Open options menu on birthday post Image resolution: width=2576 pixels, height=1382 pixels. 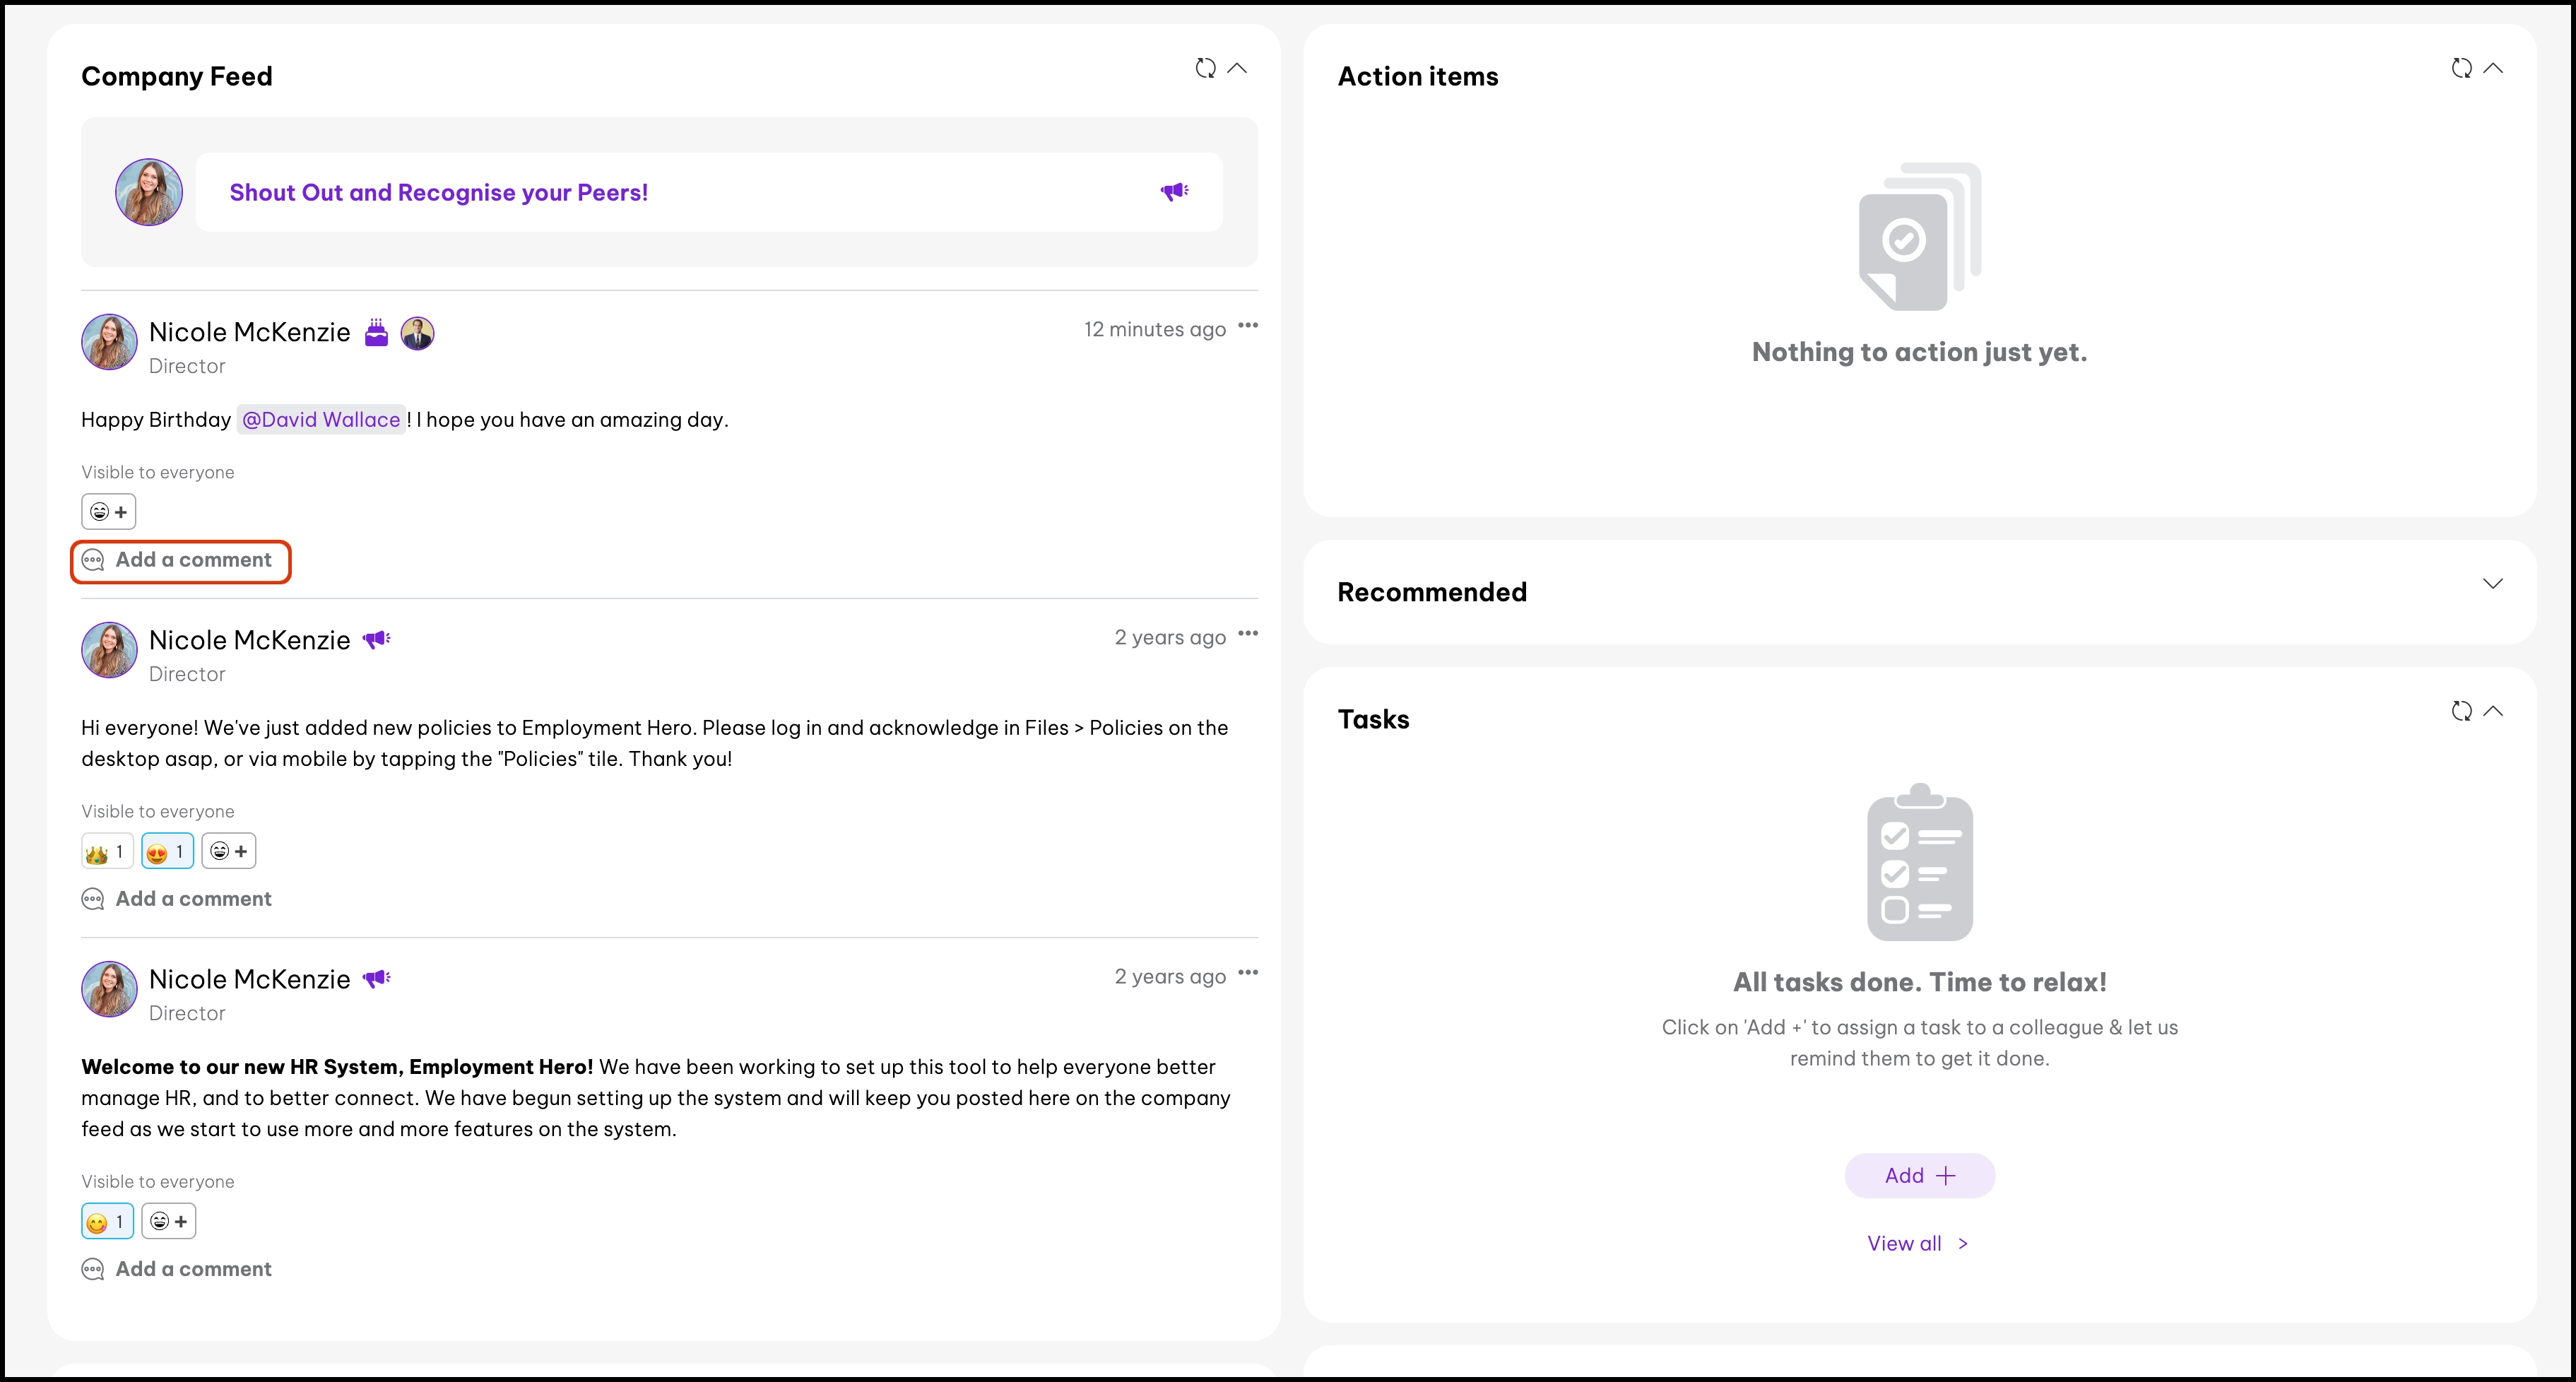1247,326
